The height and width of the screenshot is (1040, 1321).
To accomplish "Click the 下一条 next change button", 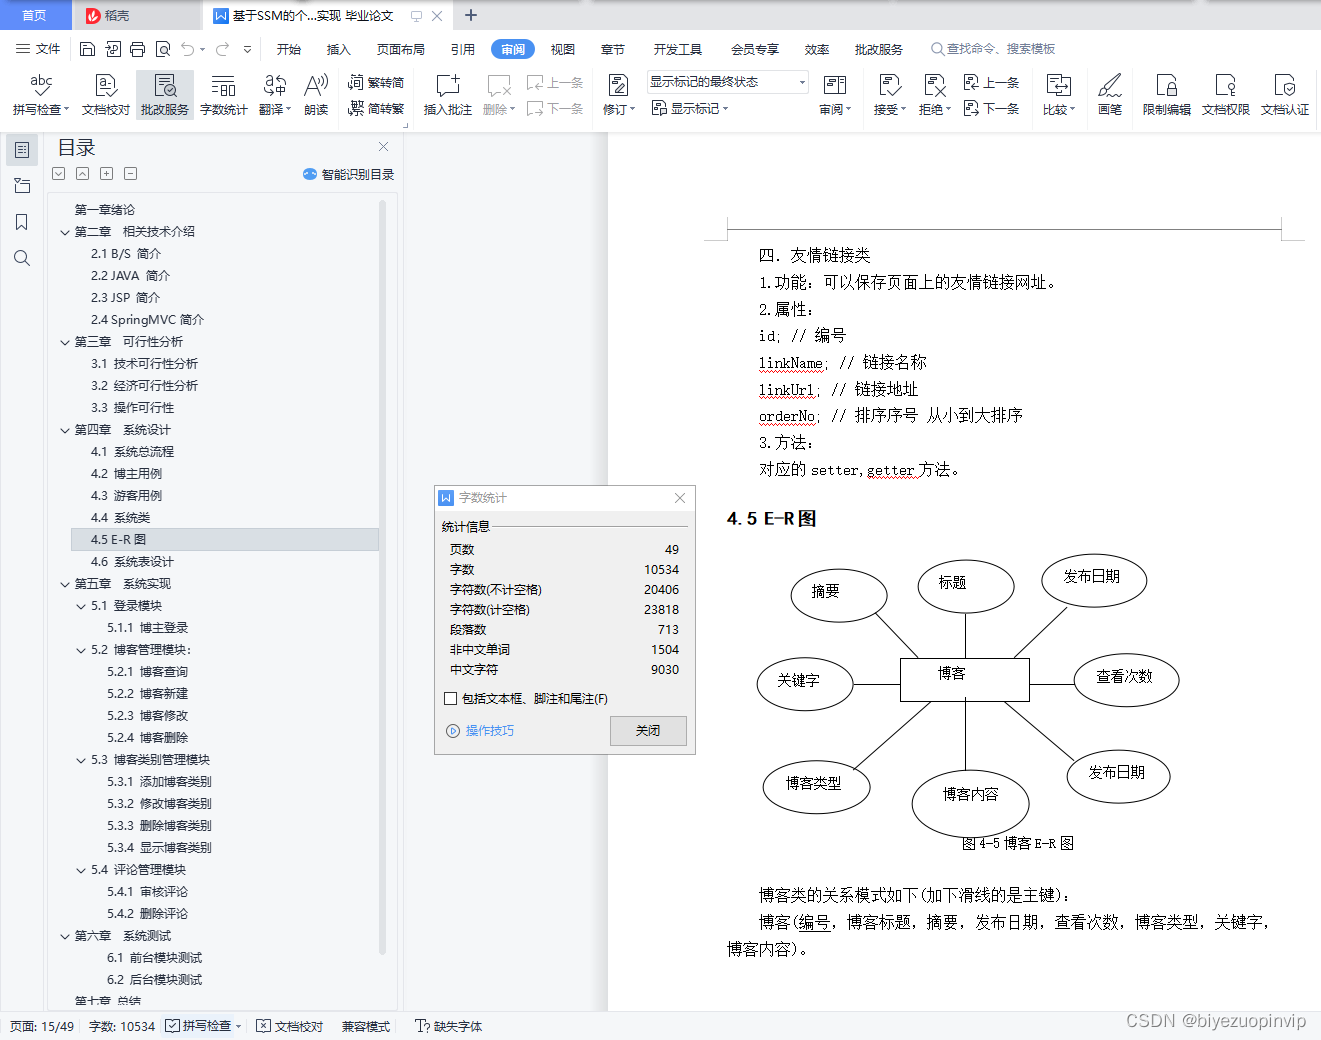I will pos(992,109).
